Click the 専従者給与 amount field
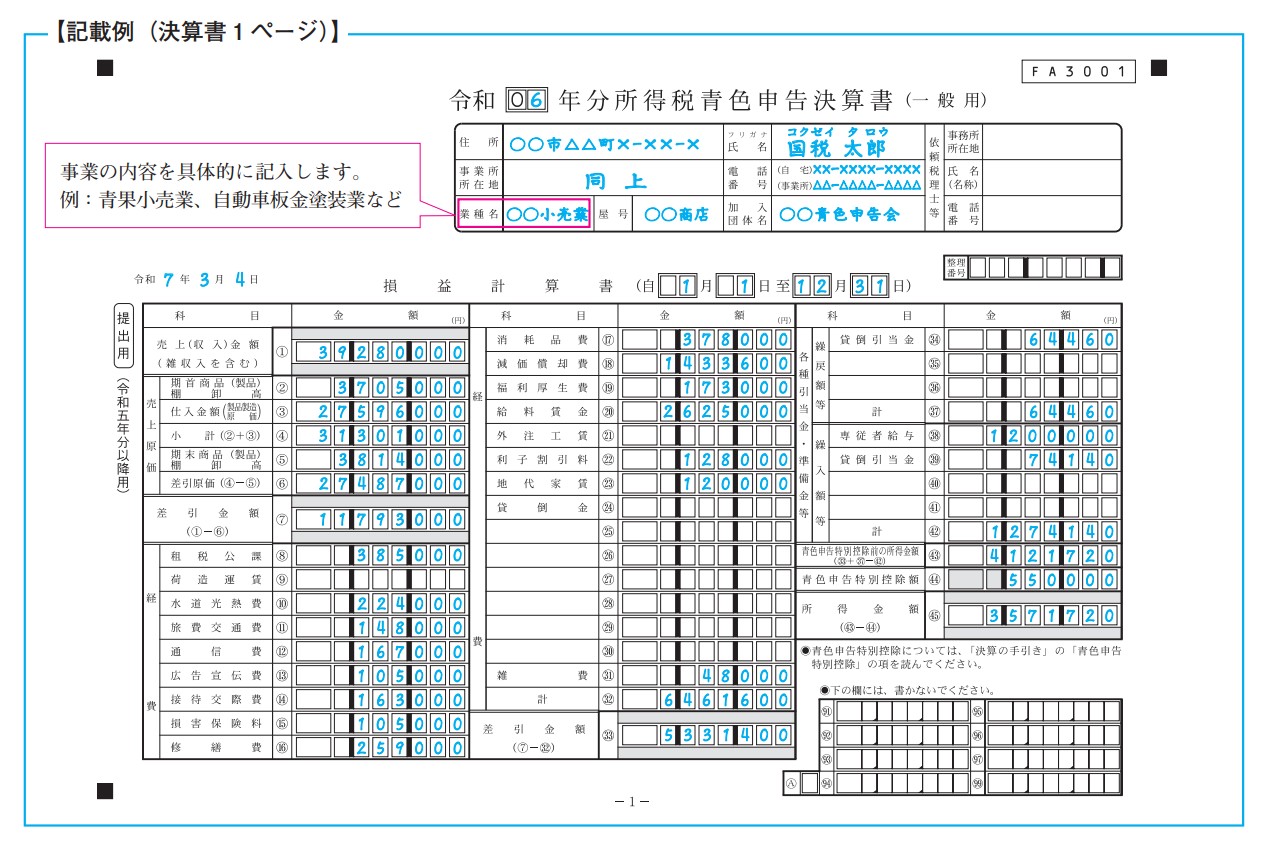The width and height of the screenshot is (1265, 842). coord(1032,436)
